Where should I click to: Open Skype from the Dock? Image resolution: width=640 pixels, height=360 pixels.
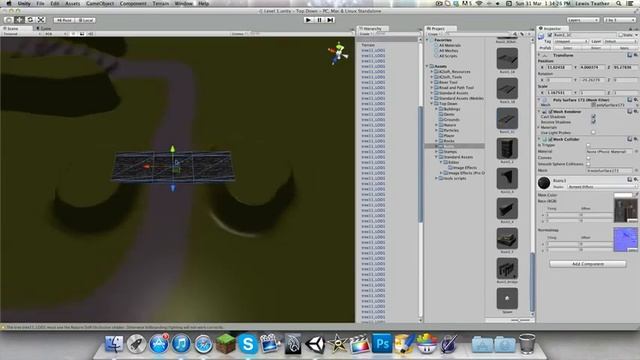(x=248, y=344)
